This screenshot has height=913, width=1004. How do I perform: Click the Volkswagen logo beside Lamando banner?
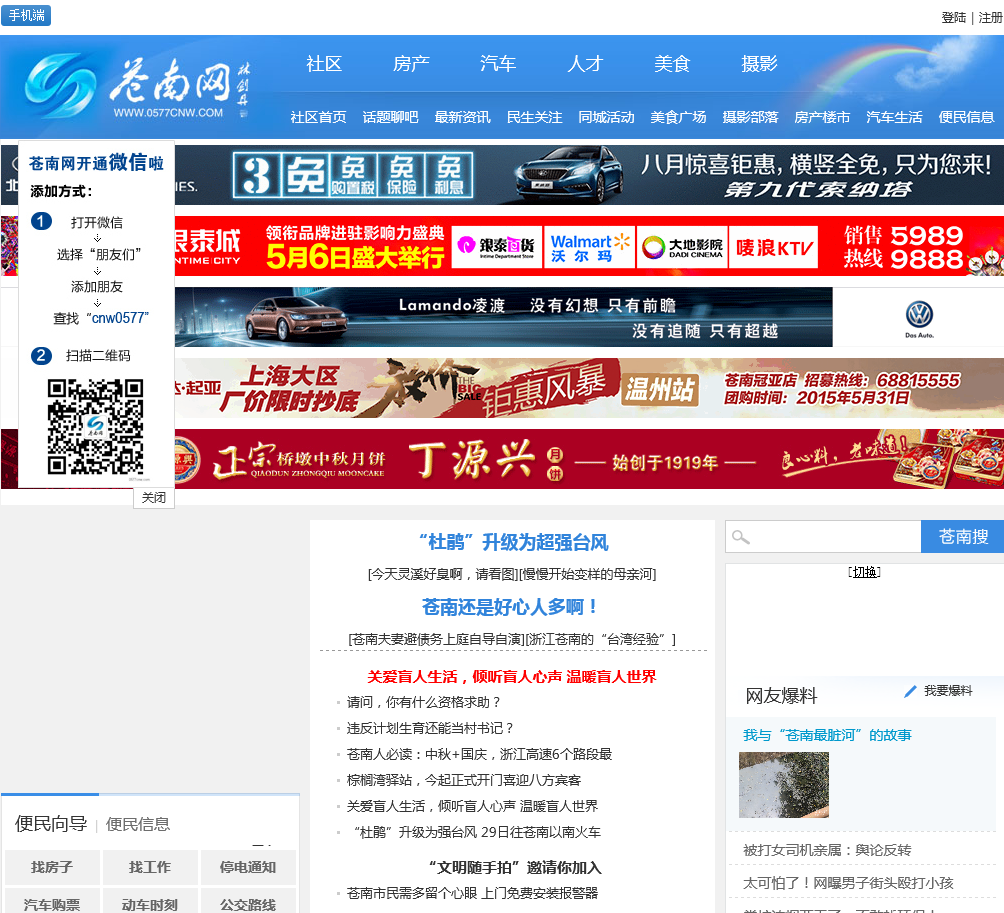[x=919, y=317]
